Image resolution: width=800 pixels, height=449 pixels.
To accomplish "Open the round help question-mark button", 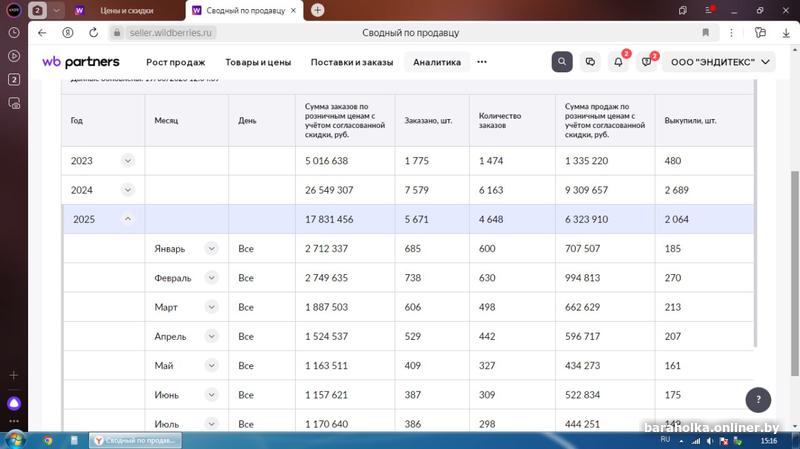I will (x=759, y=401).
